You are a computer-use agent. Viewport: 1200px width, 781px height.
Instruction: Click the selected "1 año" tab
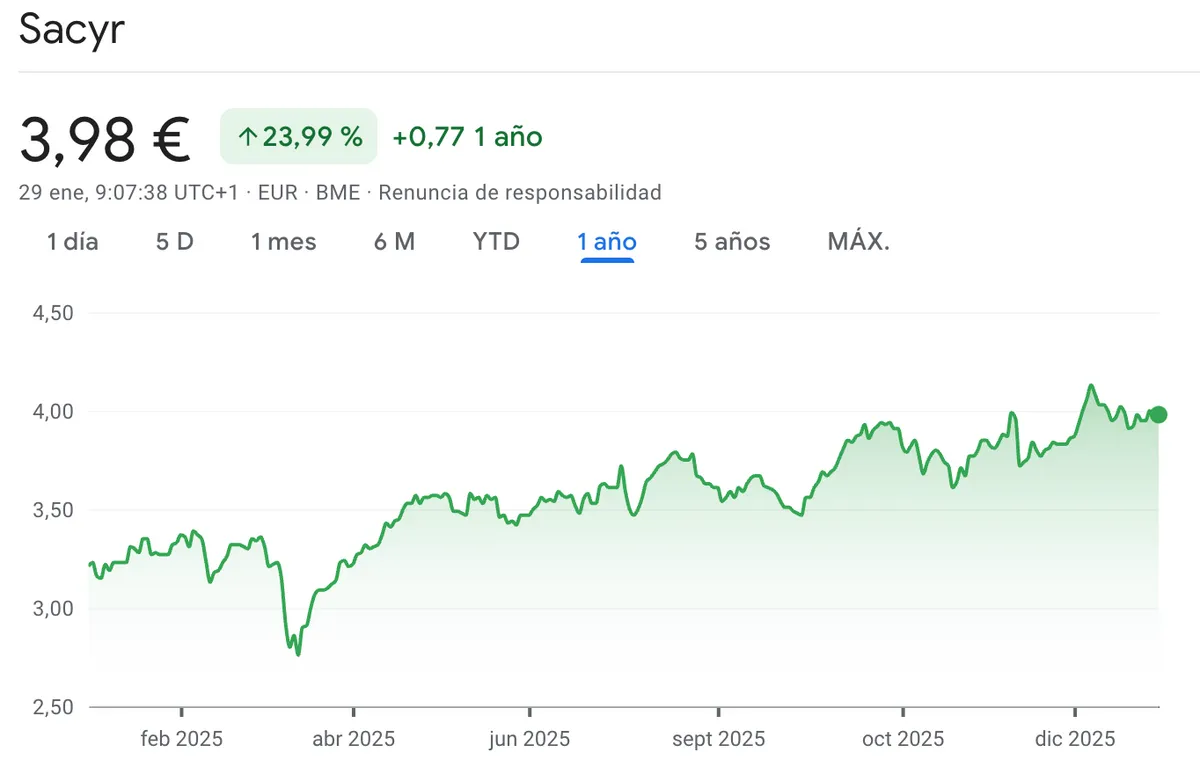[x=607, y=242]
